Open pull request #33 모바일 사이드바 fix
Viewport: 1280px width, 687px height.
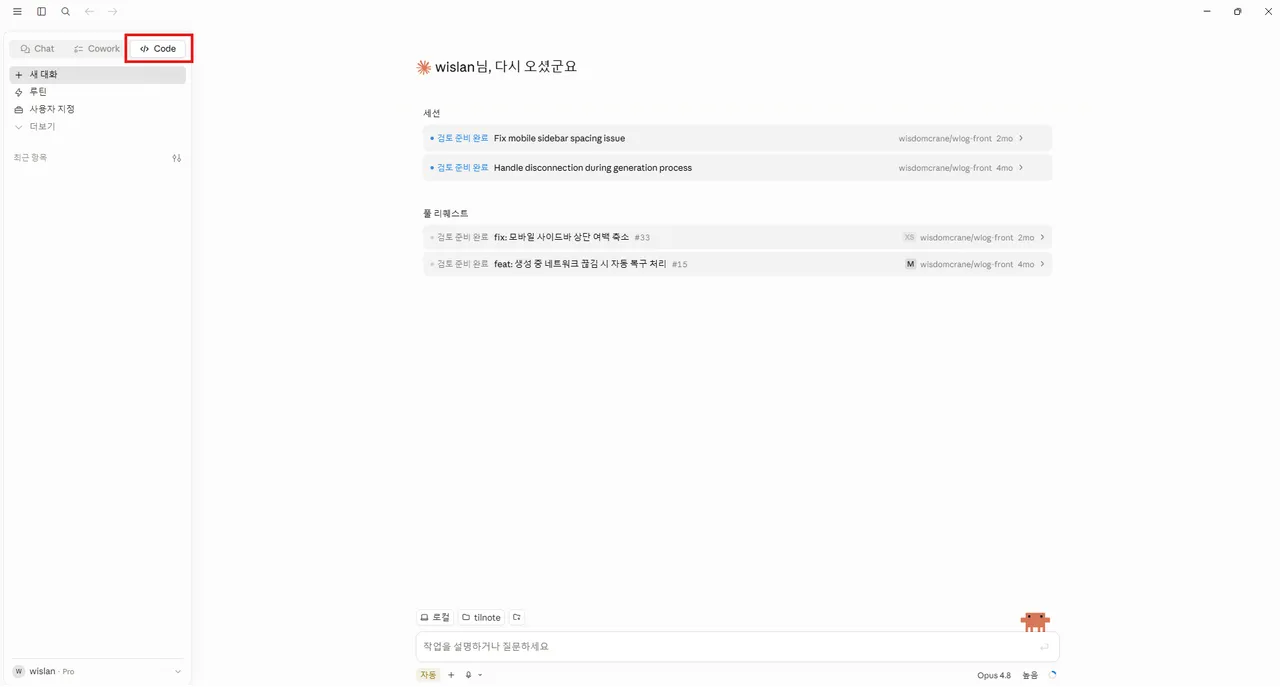click(738, 237)
